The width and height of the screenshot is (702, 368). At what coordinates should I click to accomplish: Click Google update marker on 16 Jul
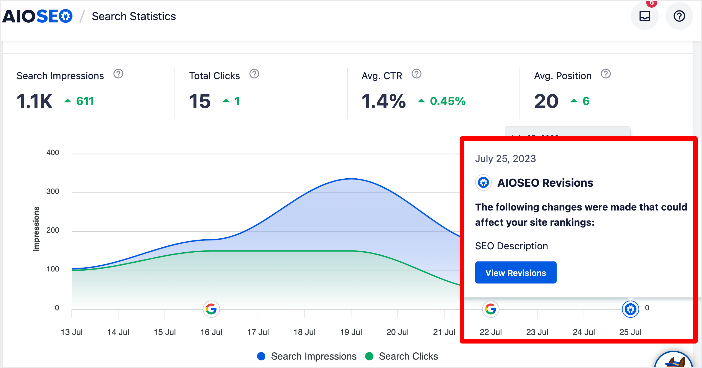point(211,308)
